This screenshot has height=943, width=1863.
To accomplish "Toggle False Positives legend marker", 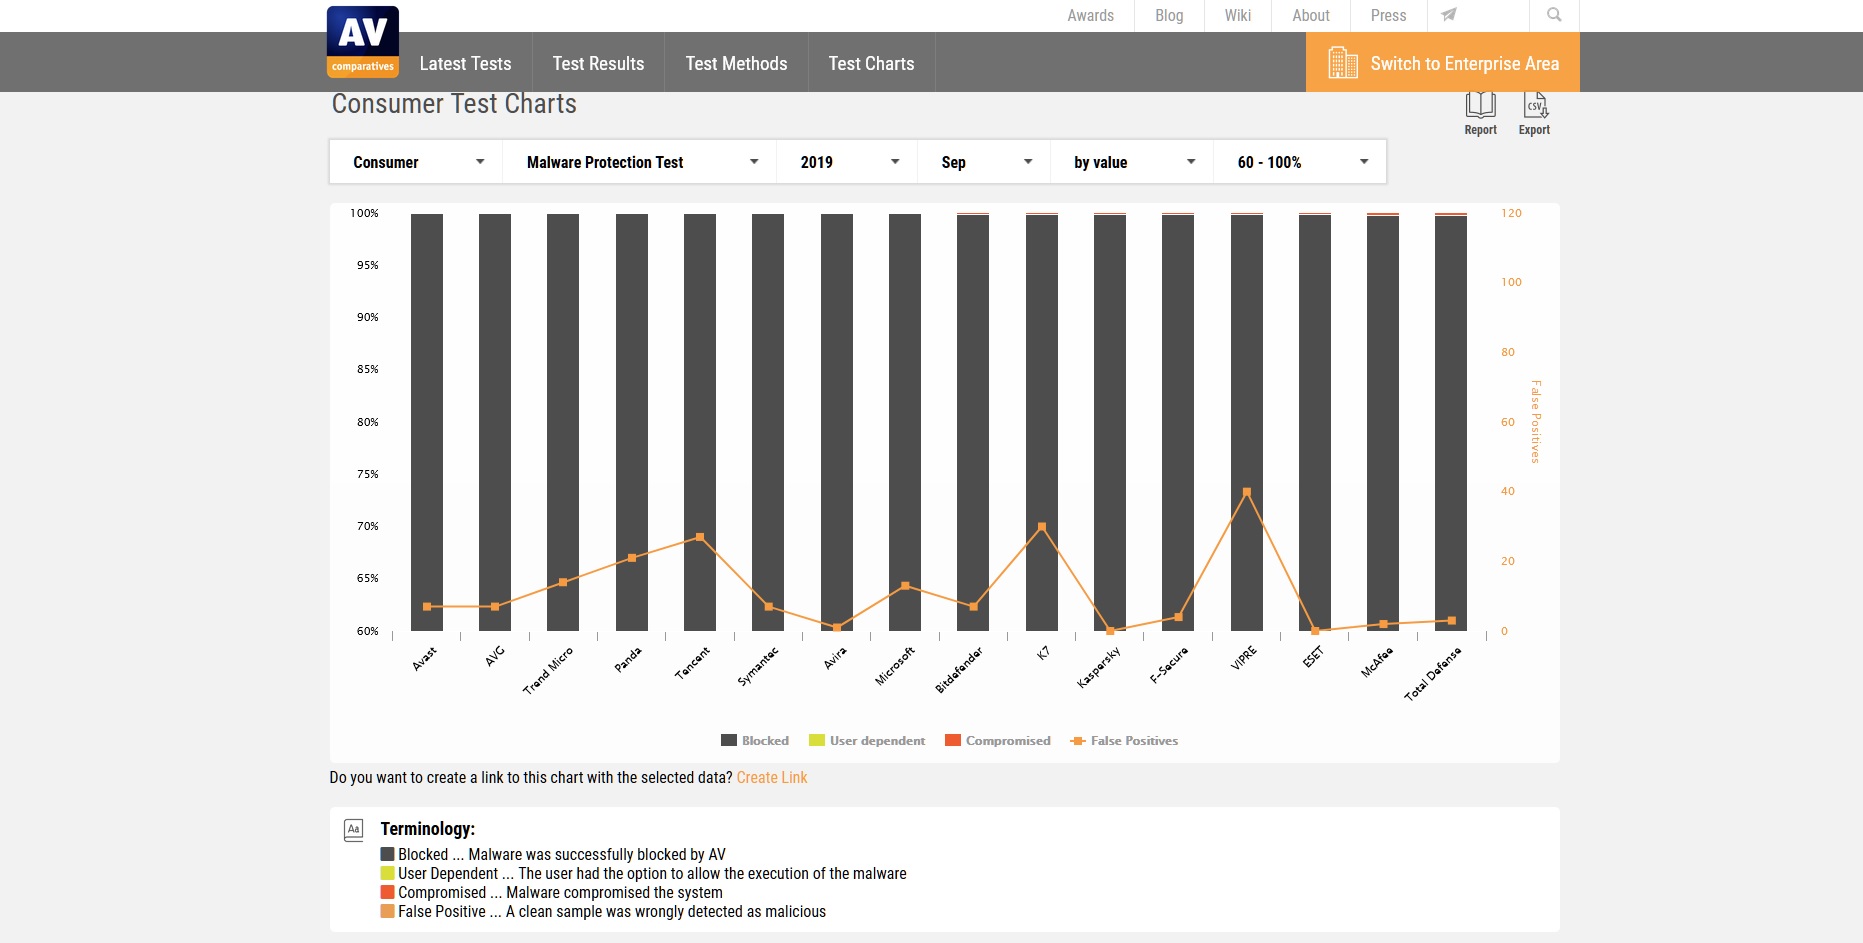I will click(1078, 741).
